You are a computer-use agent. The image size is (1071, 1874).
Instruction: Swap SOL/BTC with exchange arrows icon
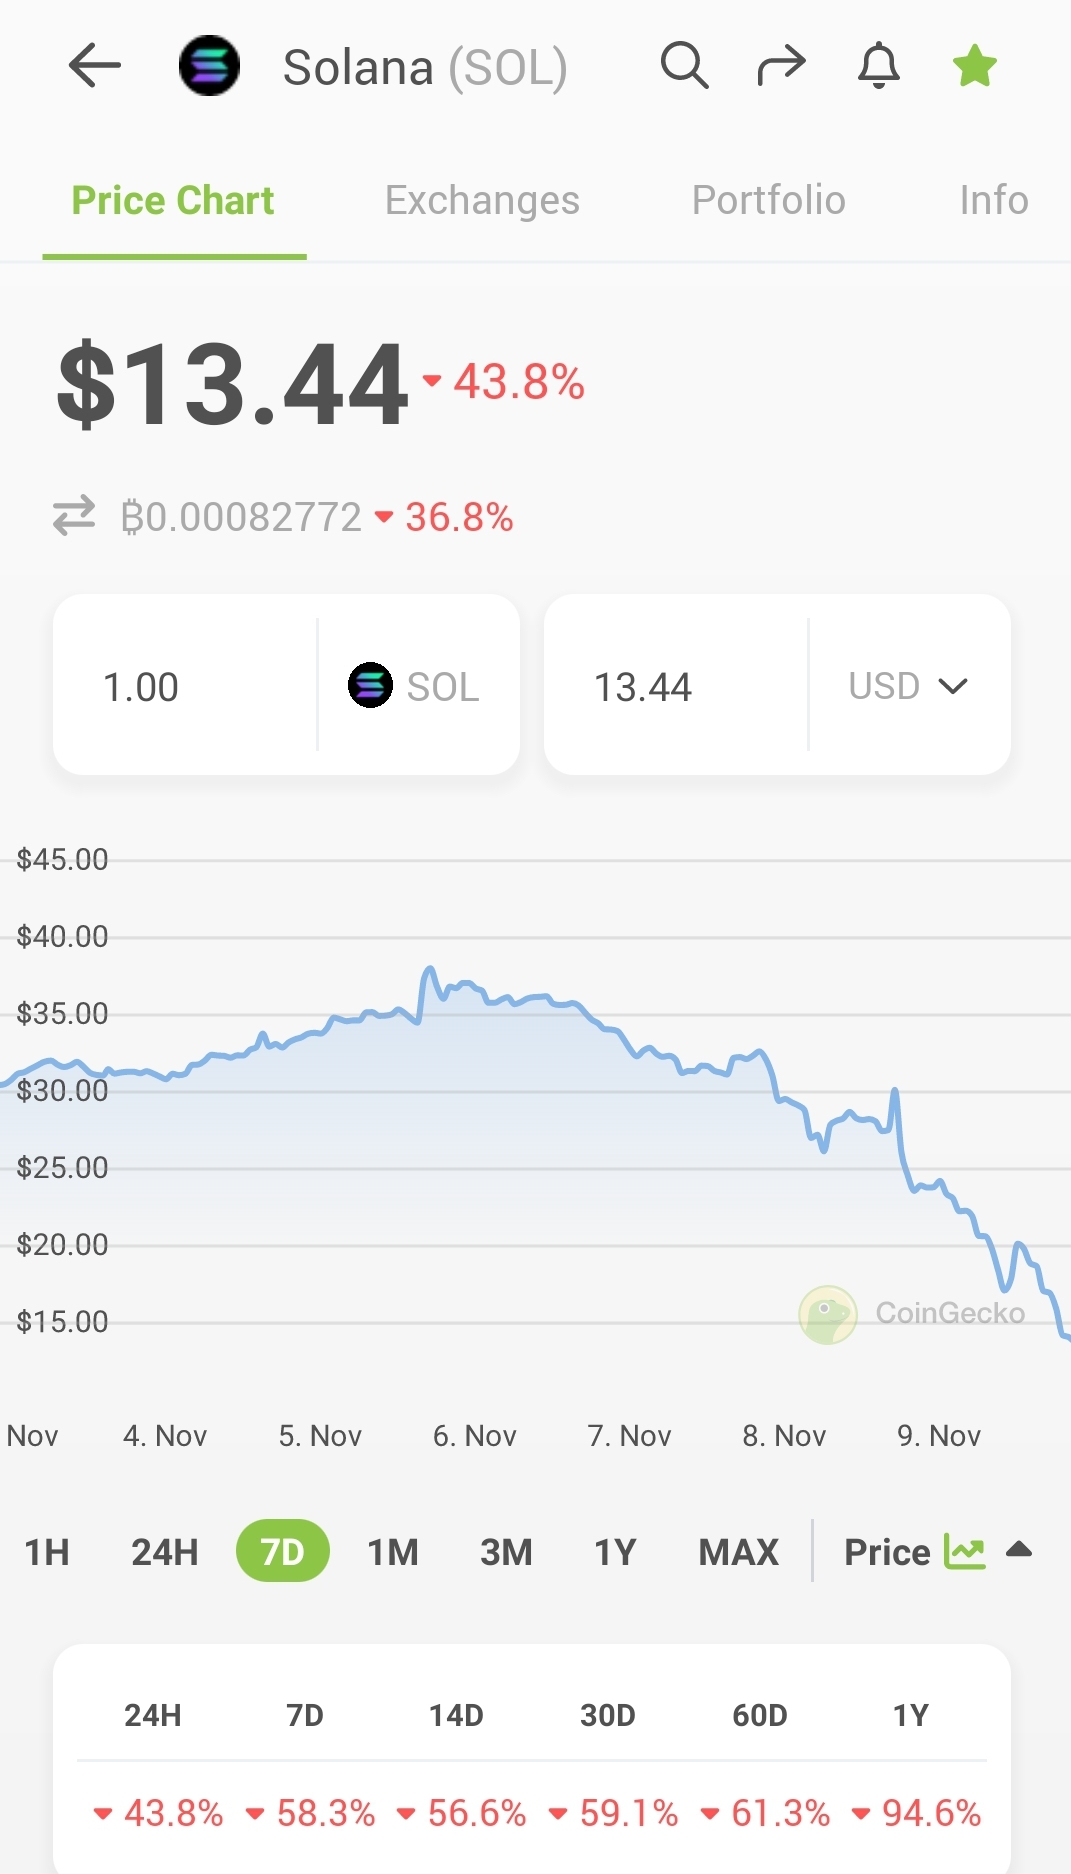74,516
